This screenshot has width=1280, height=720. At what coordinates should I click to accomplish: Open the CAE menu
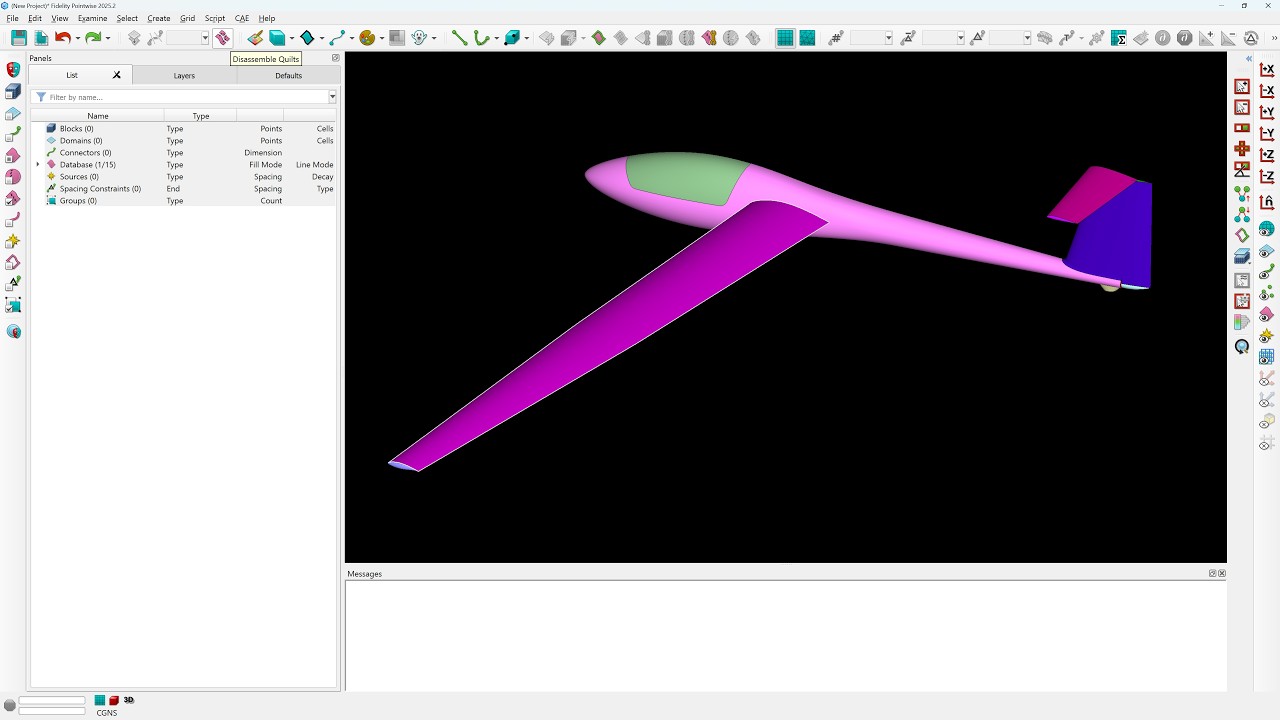(x=242, y=18)
